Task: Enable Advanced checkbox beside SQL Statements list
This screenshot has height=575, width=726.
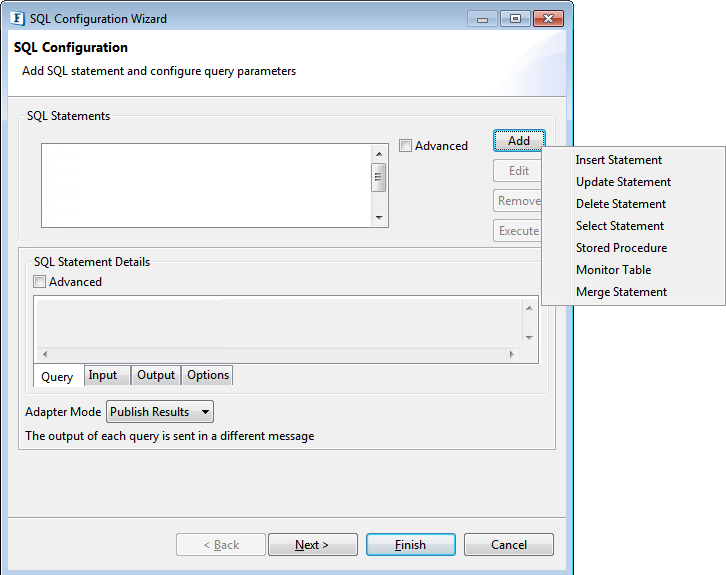Action: [405, 146]
